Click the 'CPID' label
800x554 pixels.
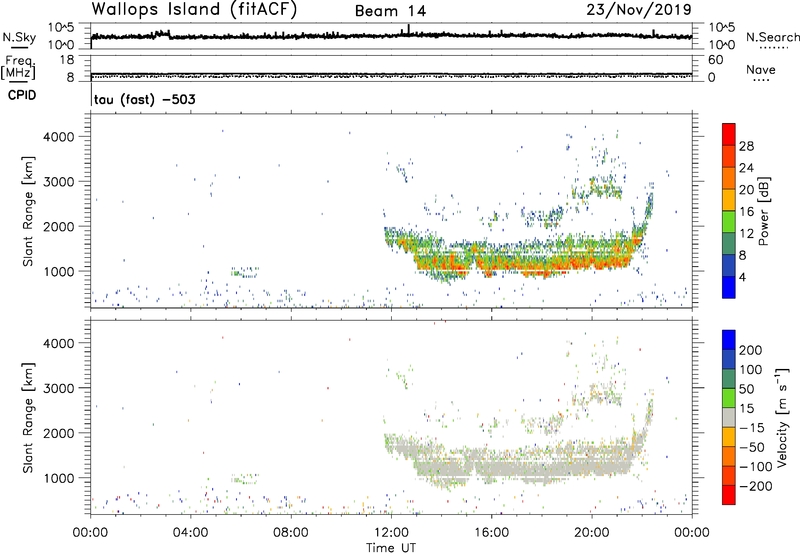tap(22, 95)
